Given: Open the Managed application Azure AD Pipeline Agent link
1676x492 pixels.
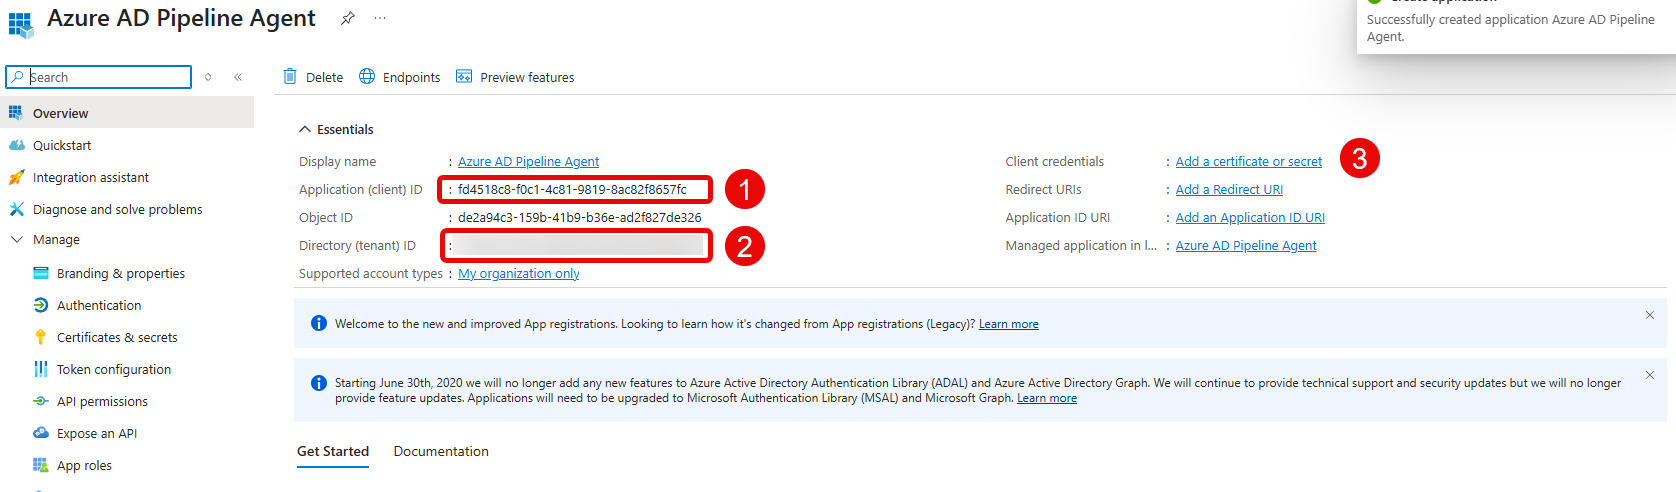Looking at the screenshot, I should click(x=1246, y=245).
